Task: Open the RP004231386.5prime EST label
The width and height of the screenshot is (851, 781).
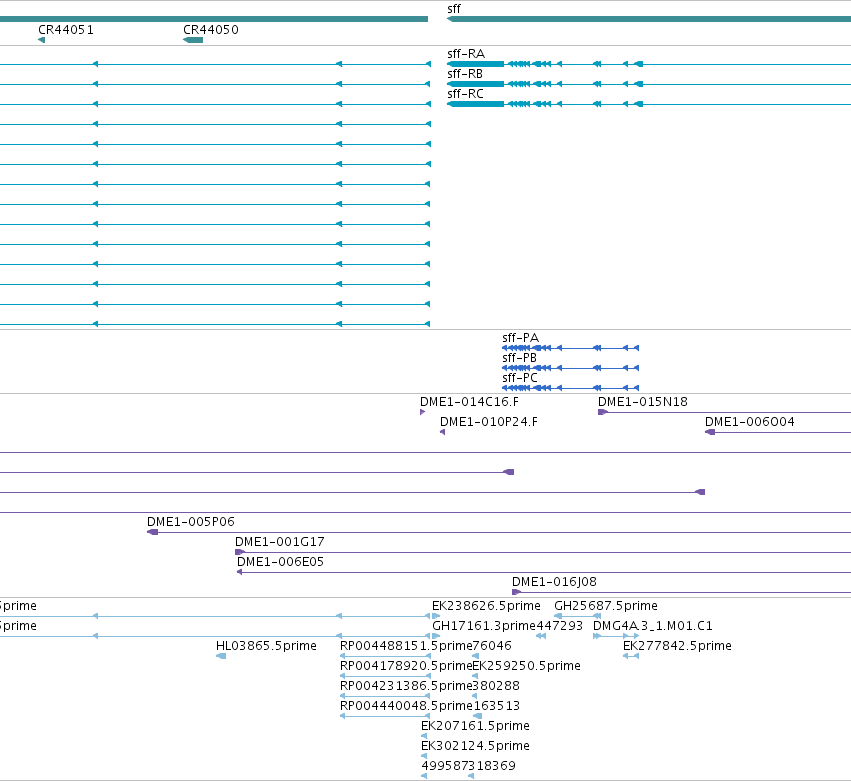Action: point(406,687)
